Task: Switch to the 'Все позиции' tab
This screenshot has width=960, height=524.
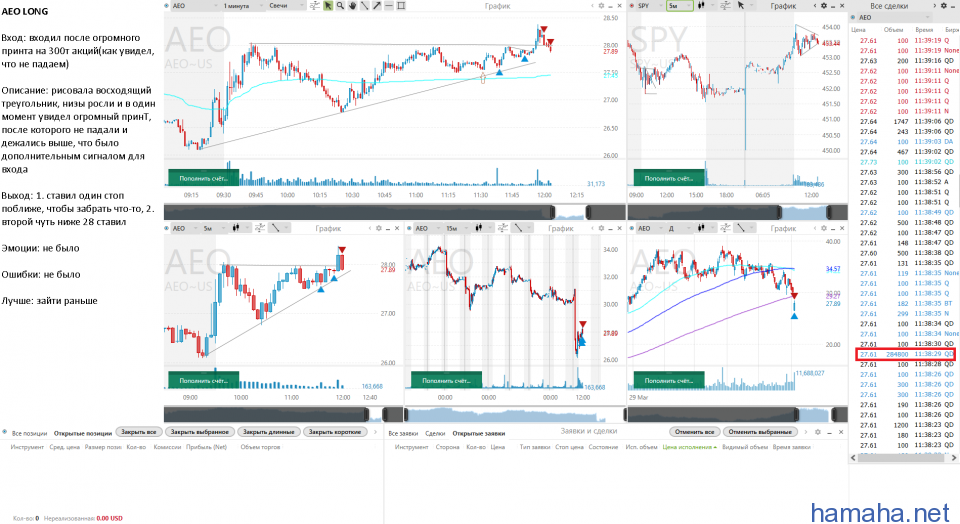Action: [29, 433]
